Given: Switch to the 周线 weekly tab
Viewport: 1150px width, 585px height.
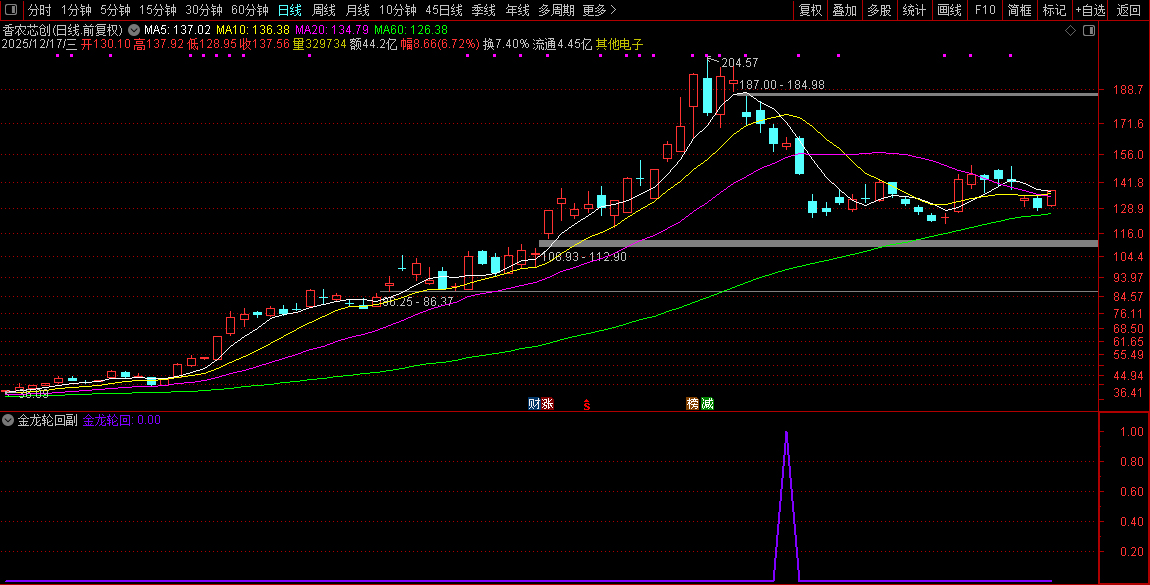Looking at the screenshot, I should pyautogui.click(x=324, y=11).
